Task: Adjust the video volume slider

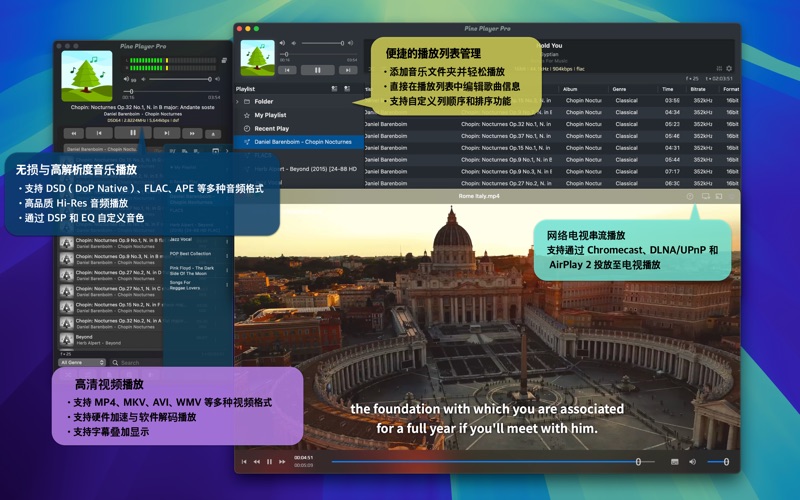Action: pos(718,462)
